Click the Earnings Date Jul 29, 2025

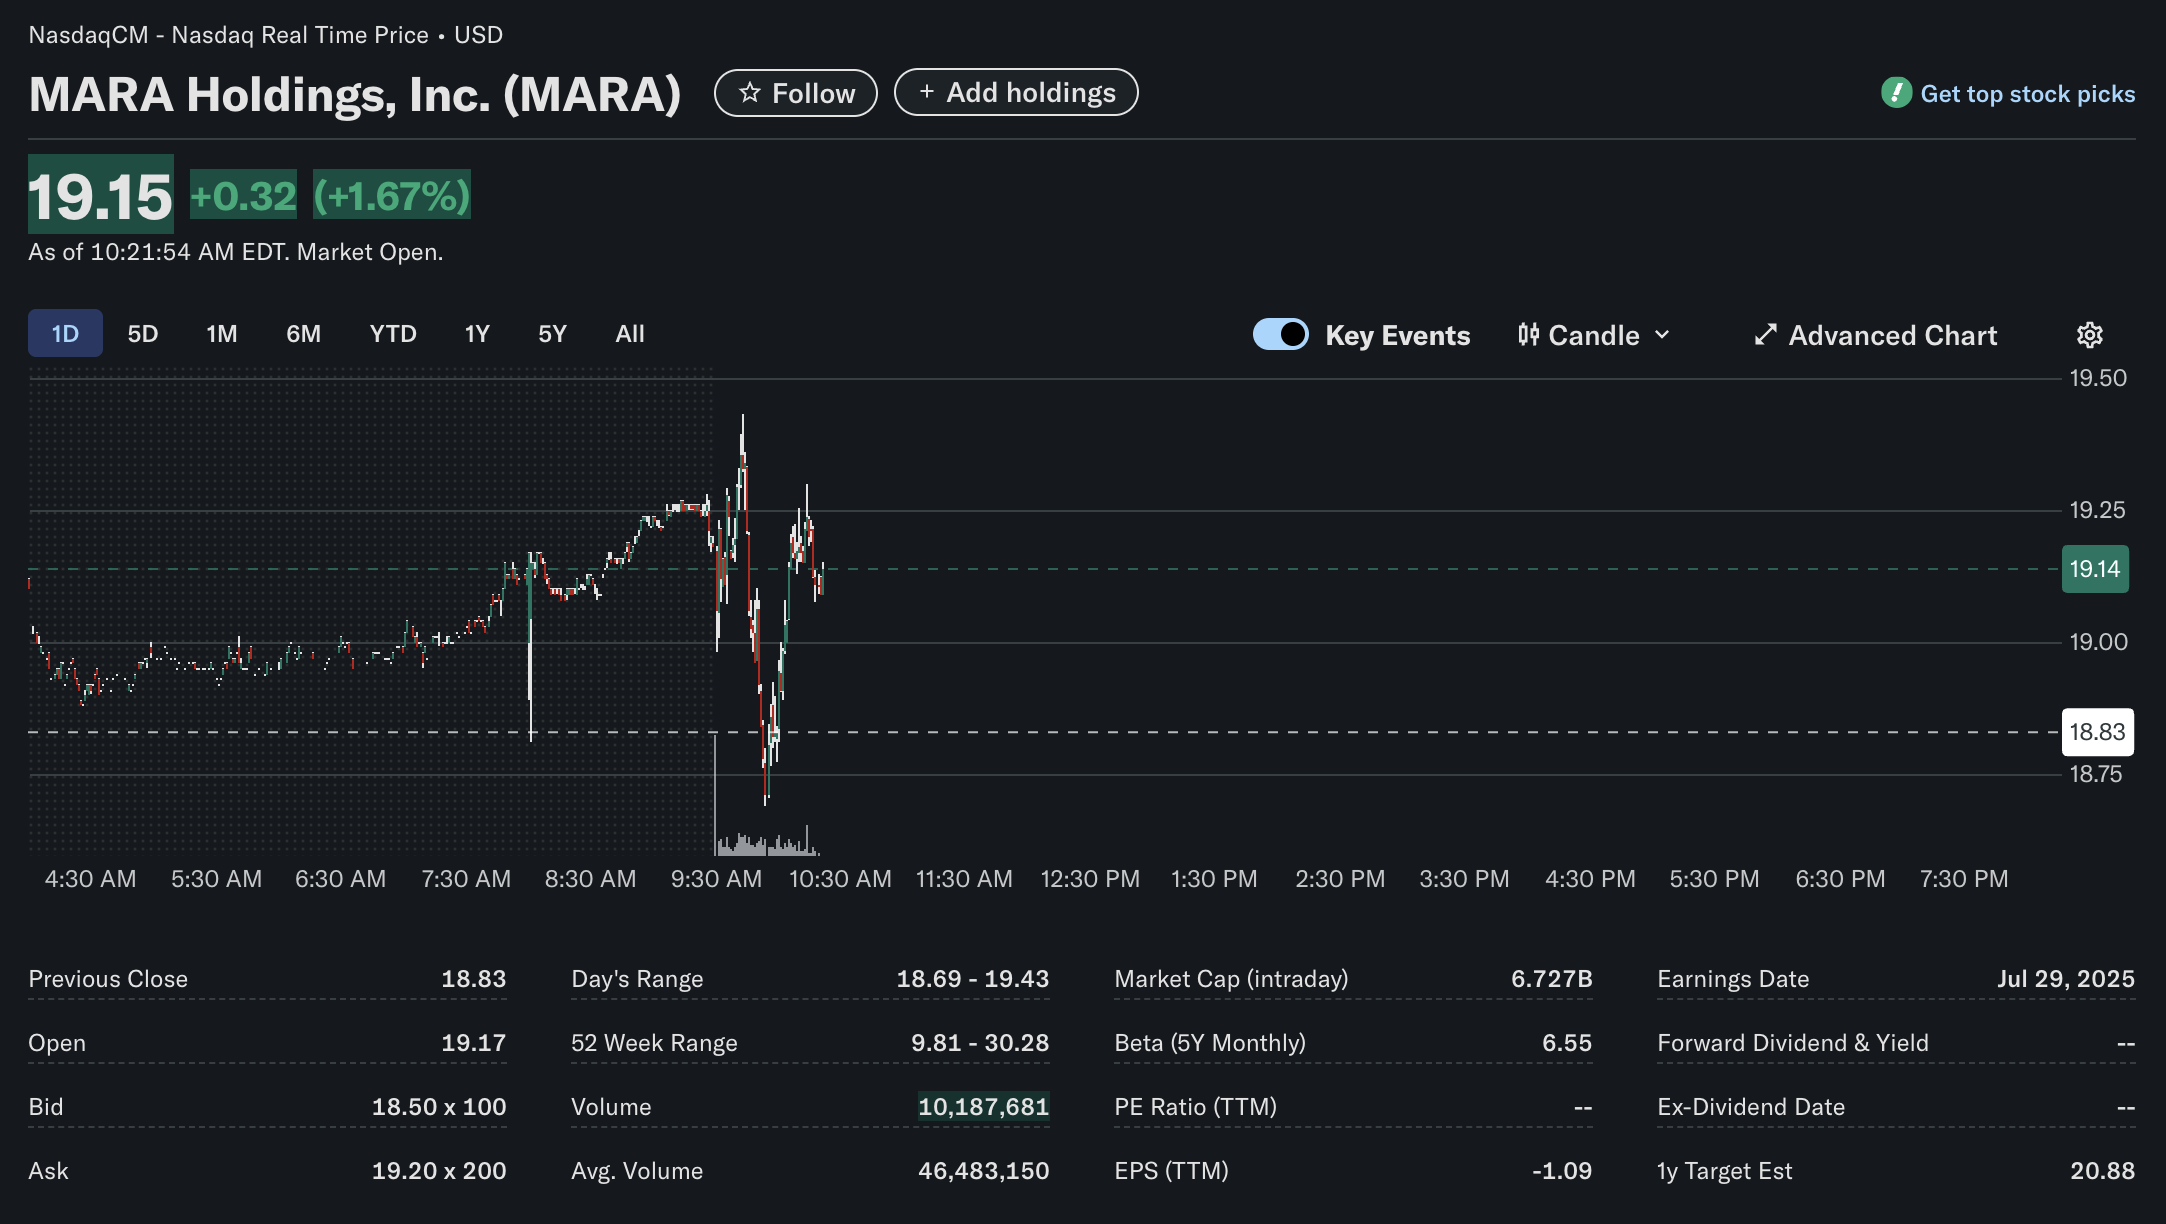coord(2066,979)
